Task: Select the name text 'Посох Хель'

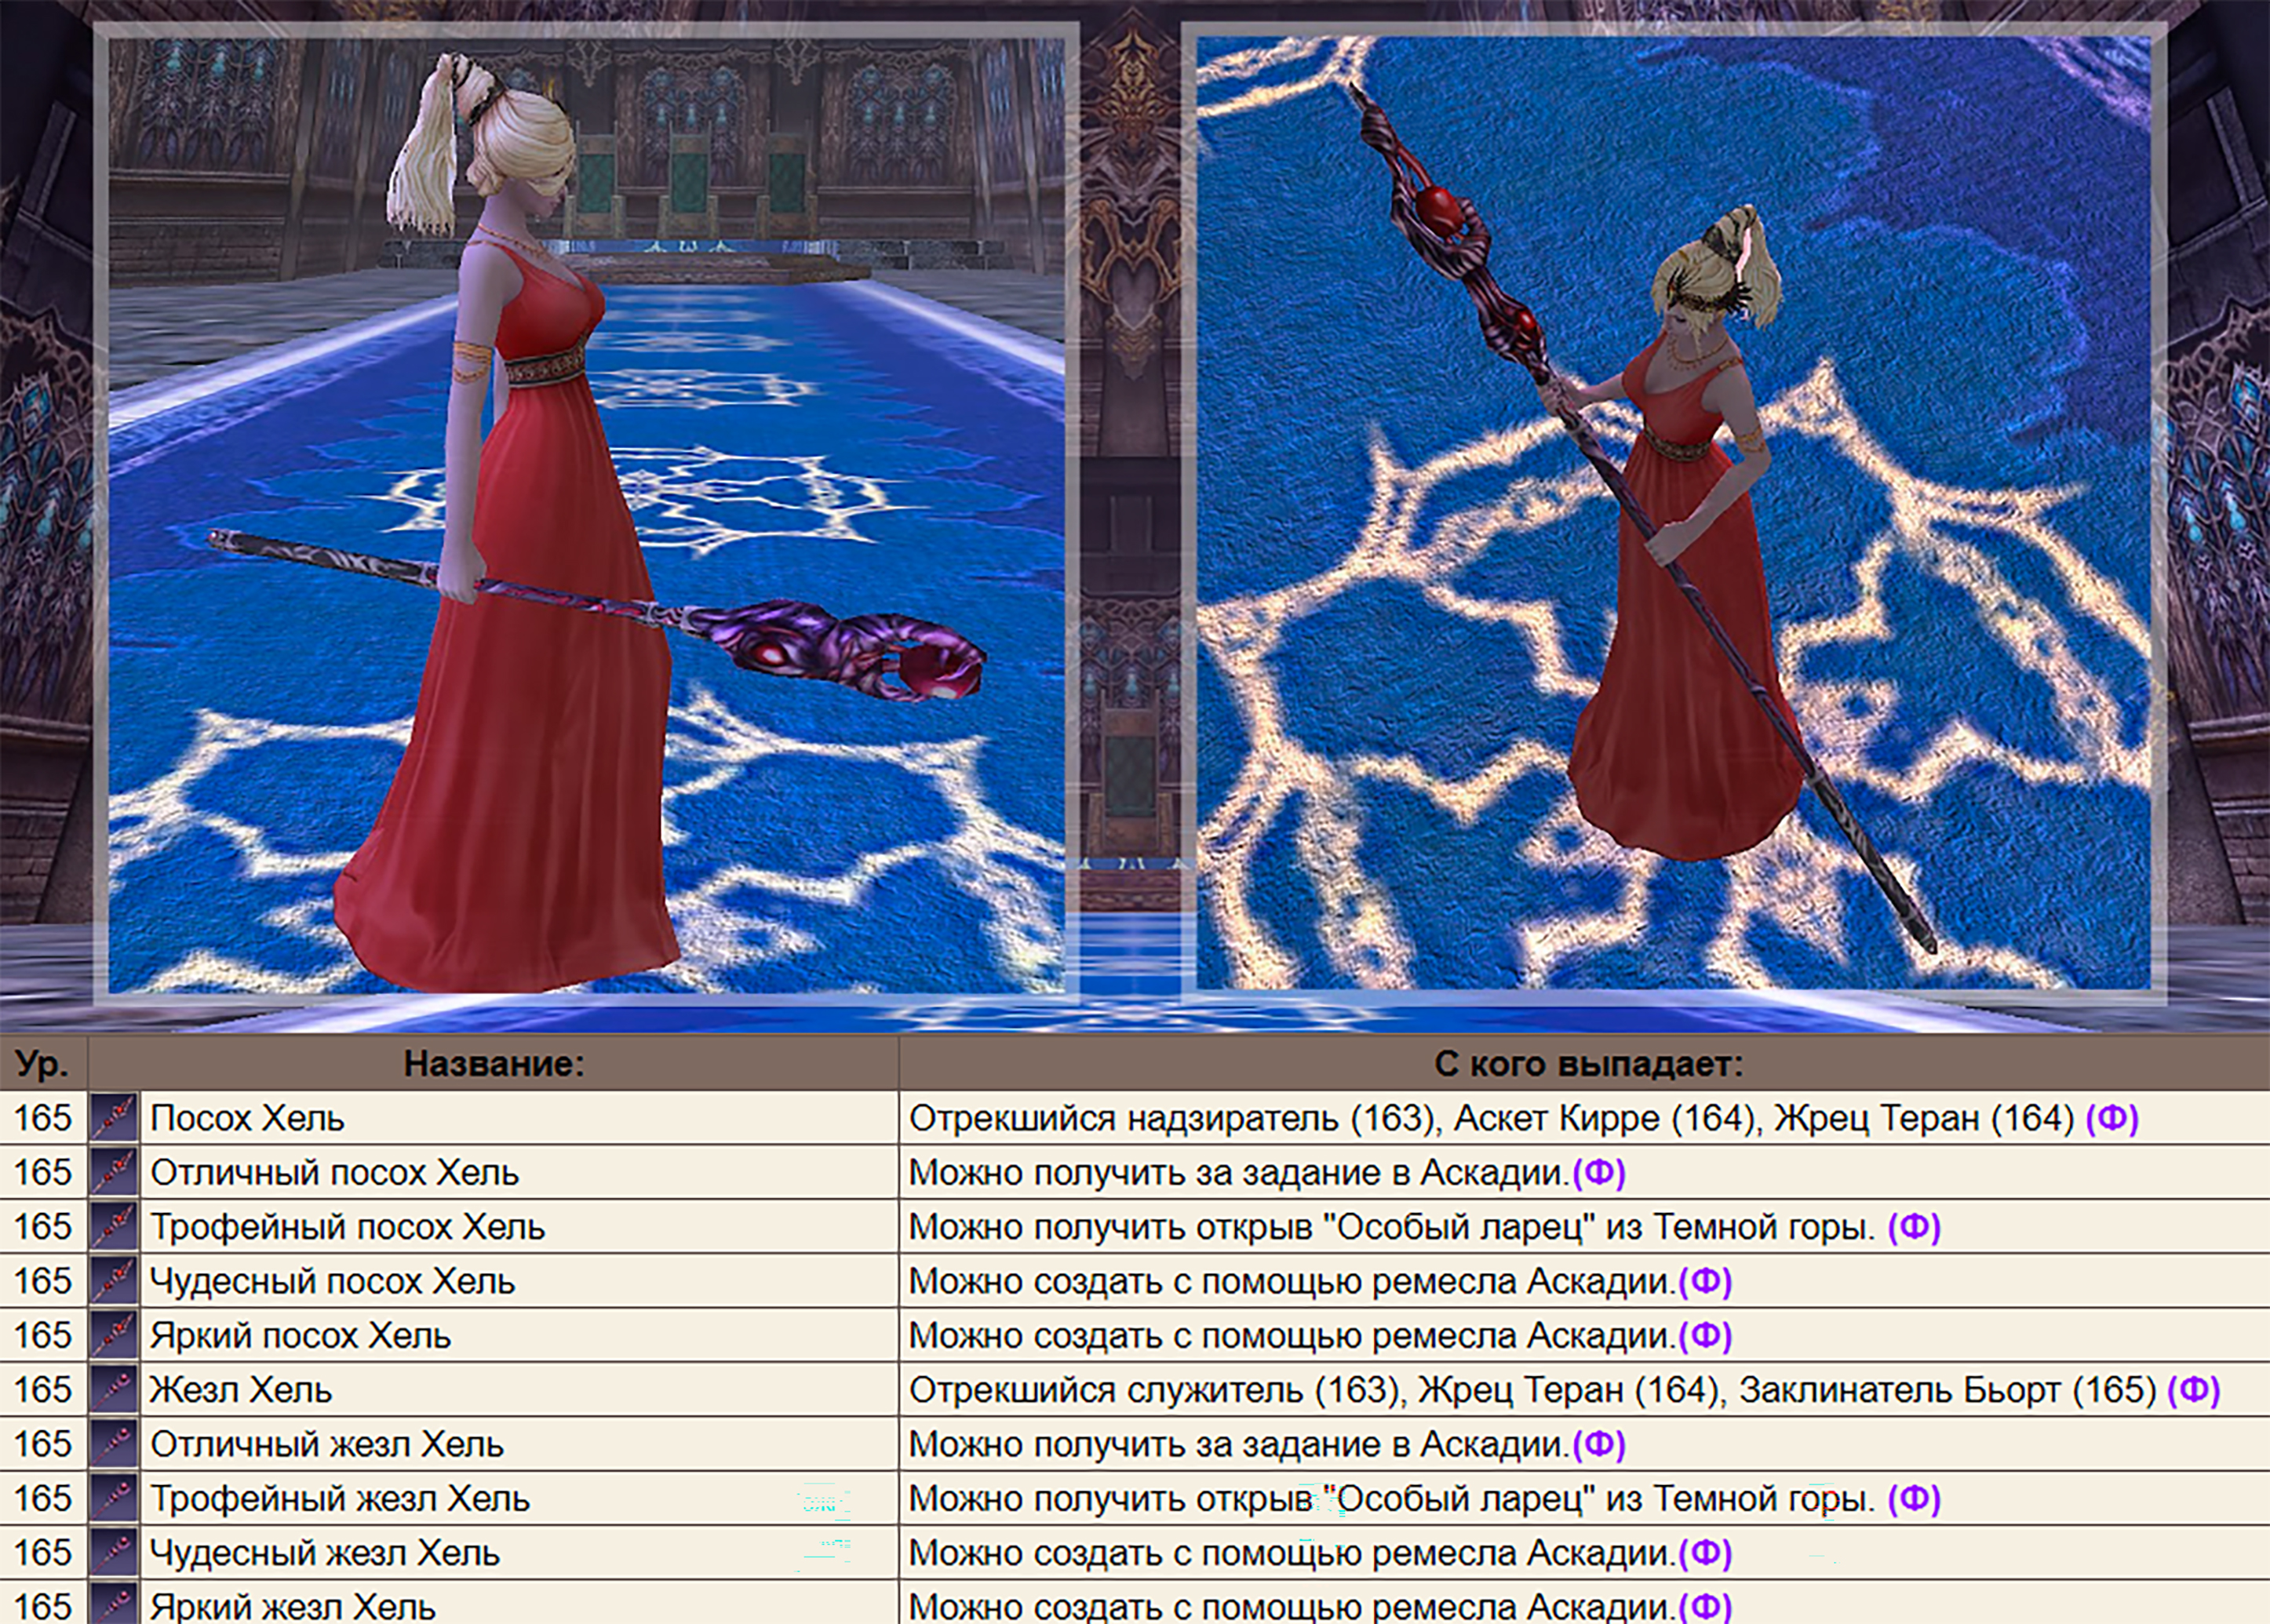Action: 247,1118
